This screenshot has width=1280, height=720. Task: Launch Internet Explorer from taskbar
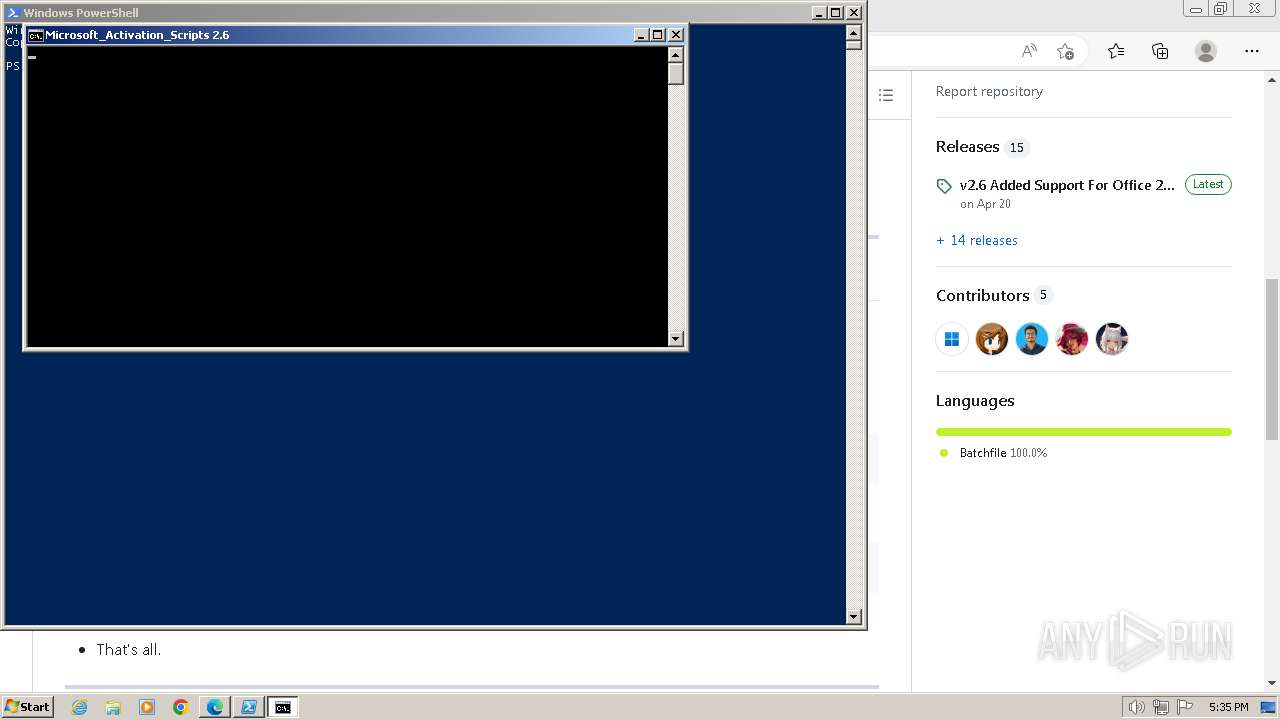pyautogui.click(x=79, y=707)
